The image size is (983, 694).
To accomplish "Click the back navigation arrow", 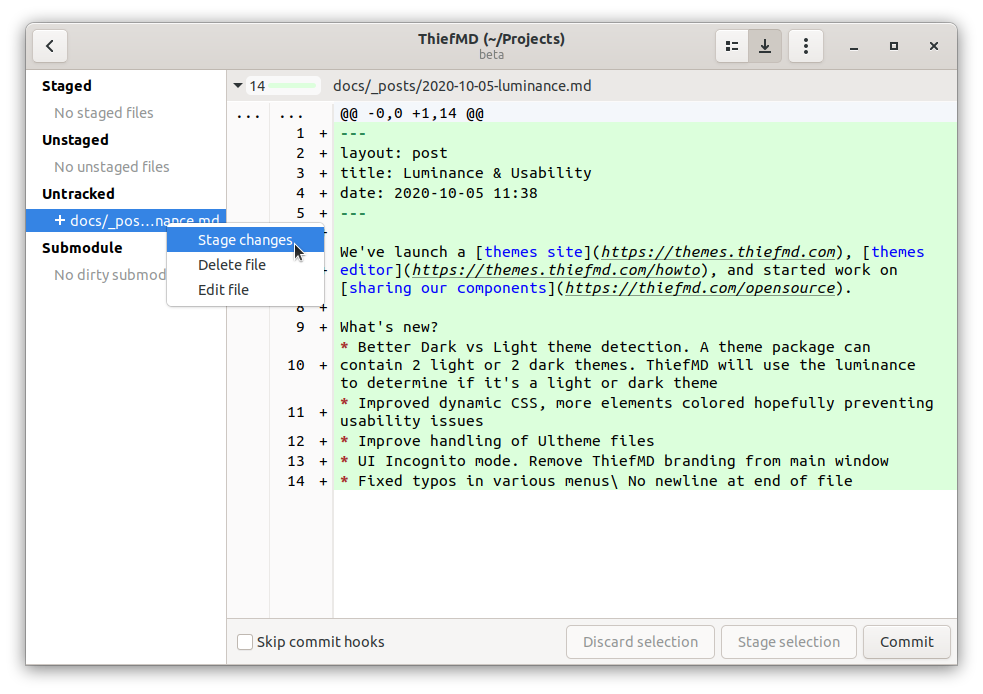I will (x=50, y=46).
